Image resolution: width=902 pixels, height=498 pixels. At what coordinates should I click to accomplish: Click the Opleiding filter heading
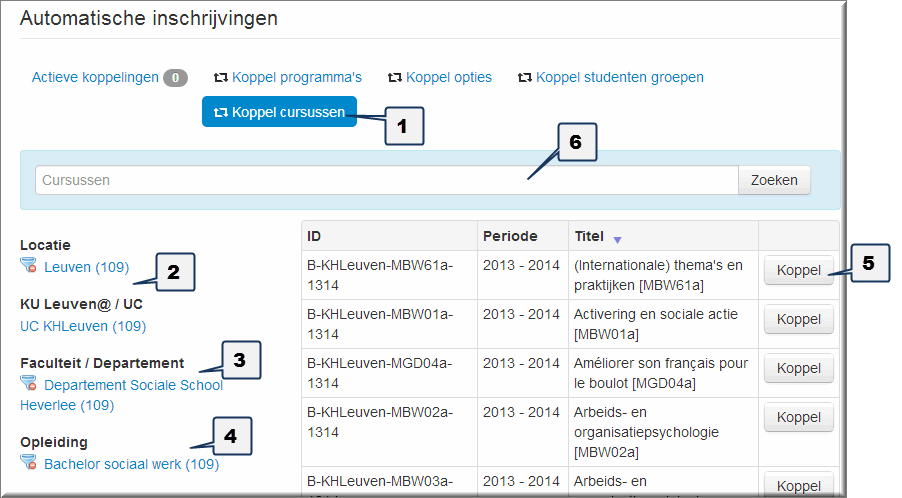(x=54, y=442)
